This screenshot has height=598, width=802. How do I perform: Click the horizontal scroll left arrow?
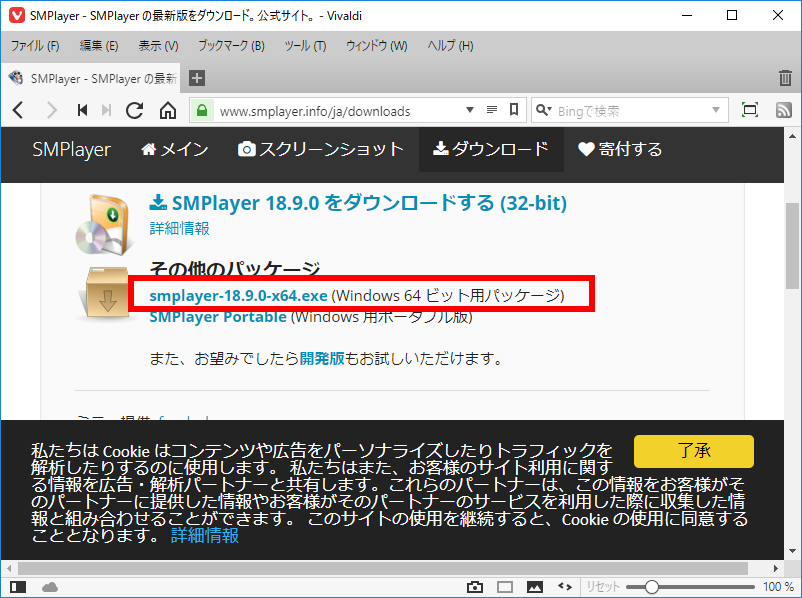coord(9,568)
